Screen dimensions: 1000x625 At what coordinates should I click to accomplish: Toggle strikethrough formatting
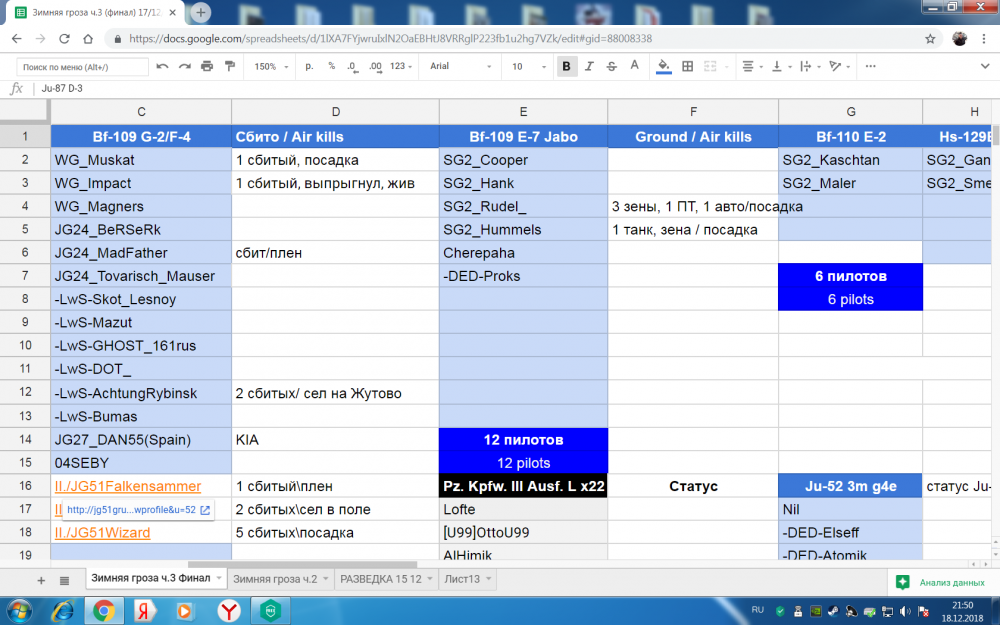click(611, 65)
